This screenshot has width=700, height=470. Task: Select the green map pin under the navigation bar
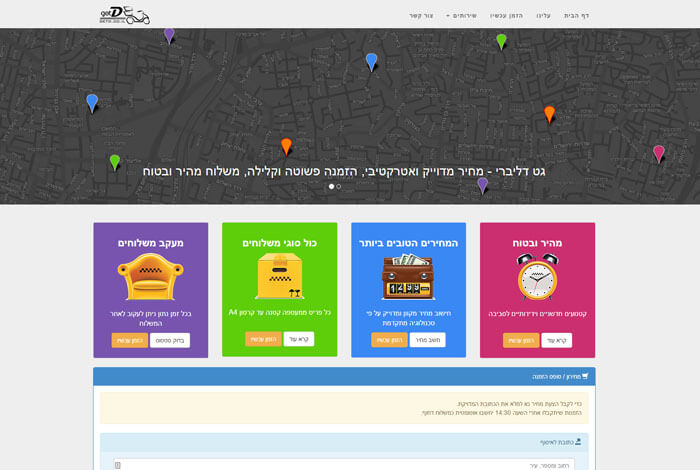501,42
